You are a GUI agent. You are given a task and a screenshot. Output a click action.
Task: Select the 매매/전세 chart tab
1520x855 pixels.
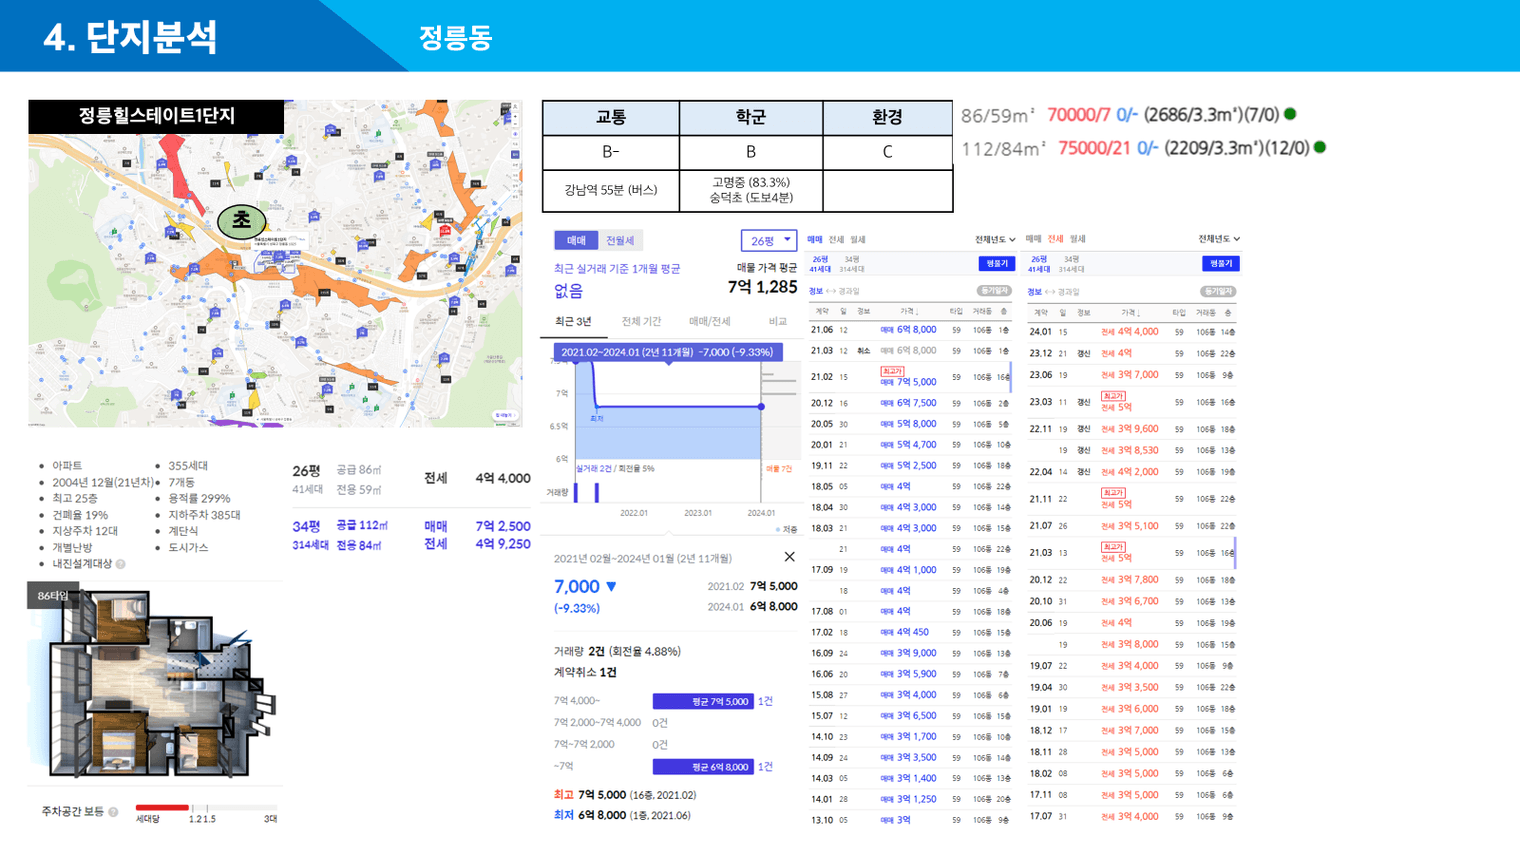[x=710, y=322]
